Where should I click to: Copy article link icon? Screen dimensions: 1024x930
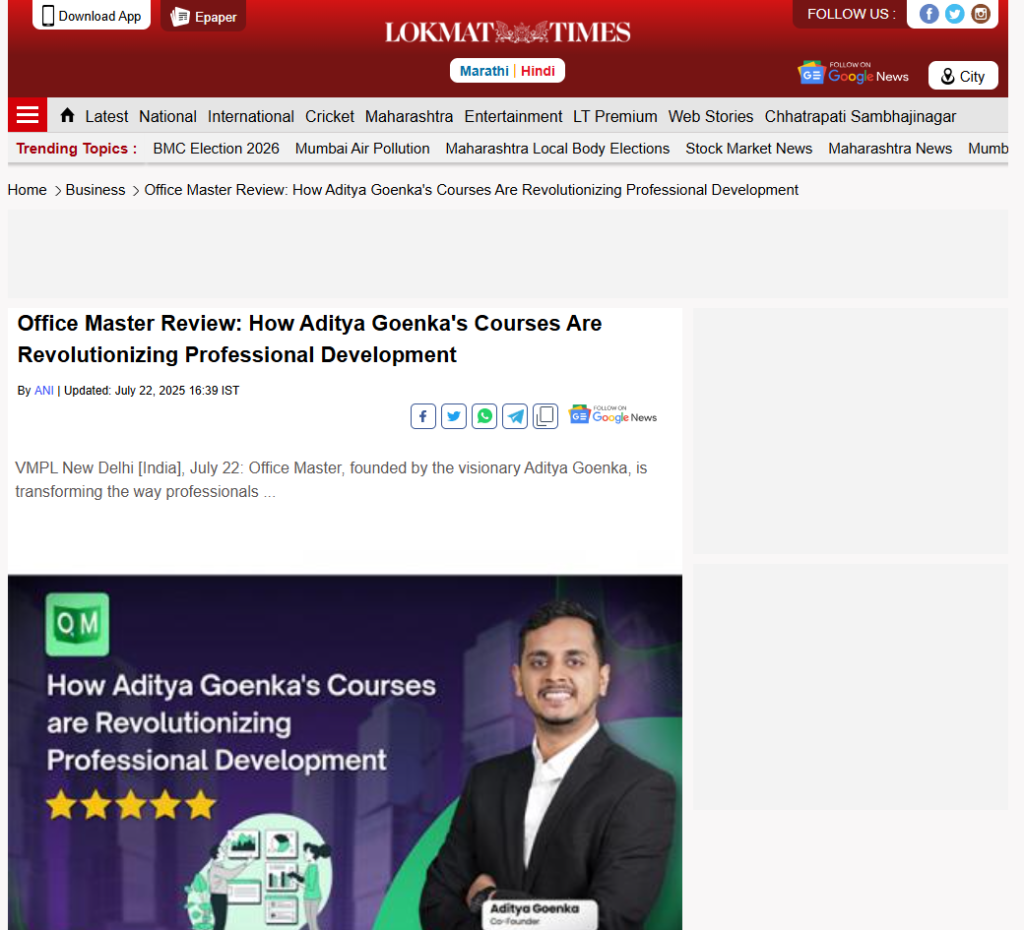(545, 416)
